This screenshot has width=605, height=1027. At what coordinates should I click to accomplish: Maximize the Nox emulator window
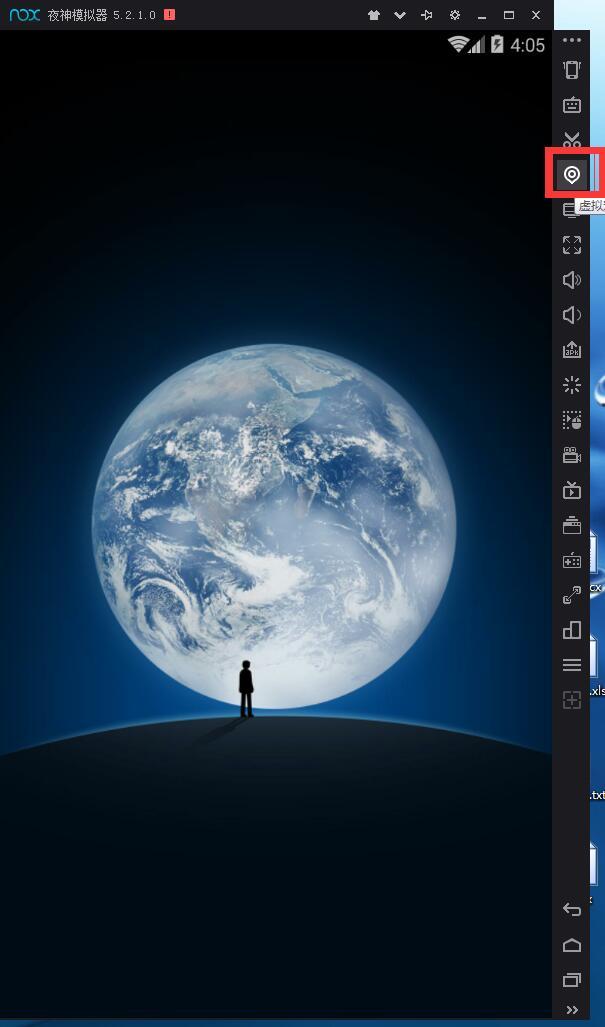[509, 15]
